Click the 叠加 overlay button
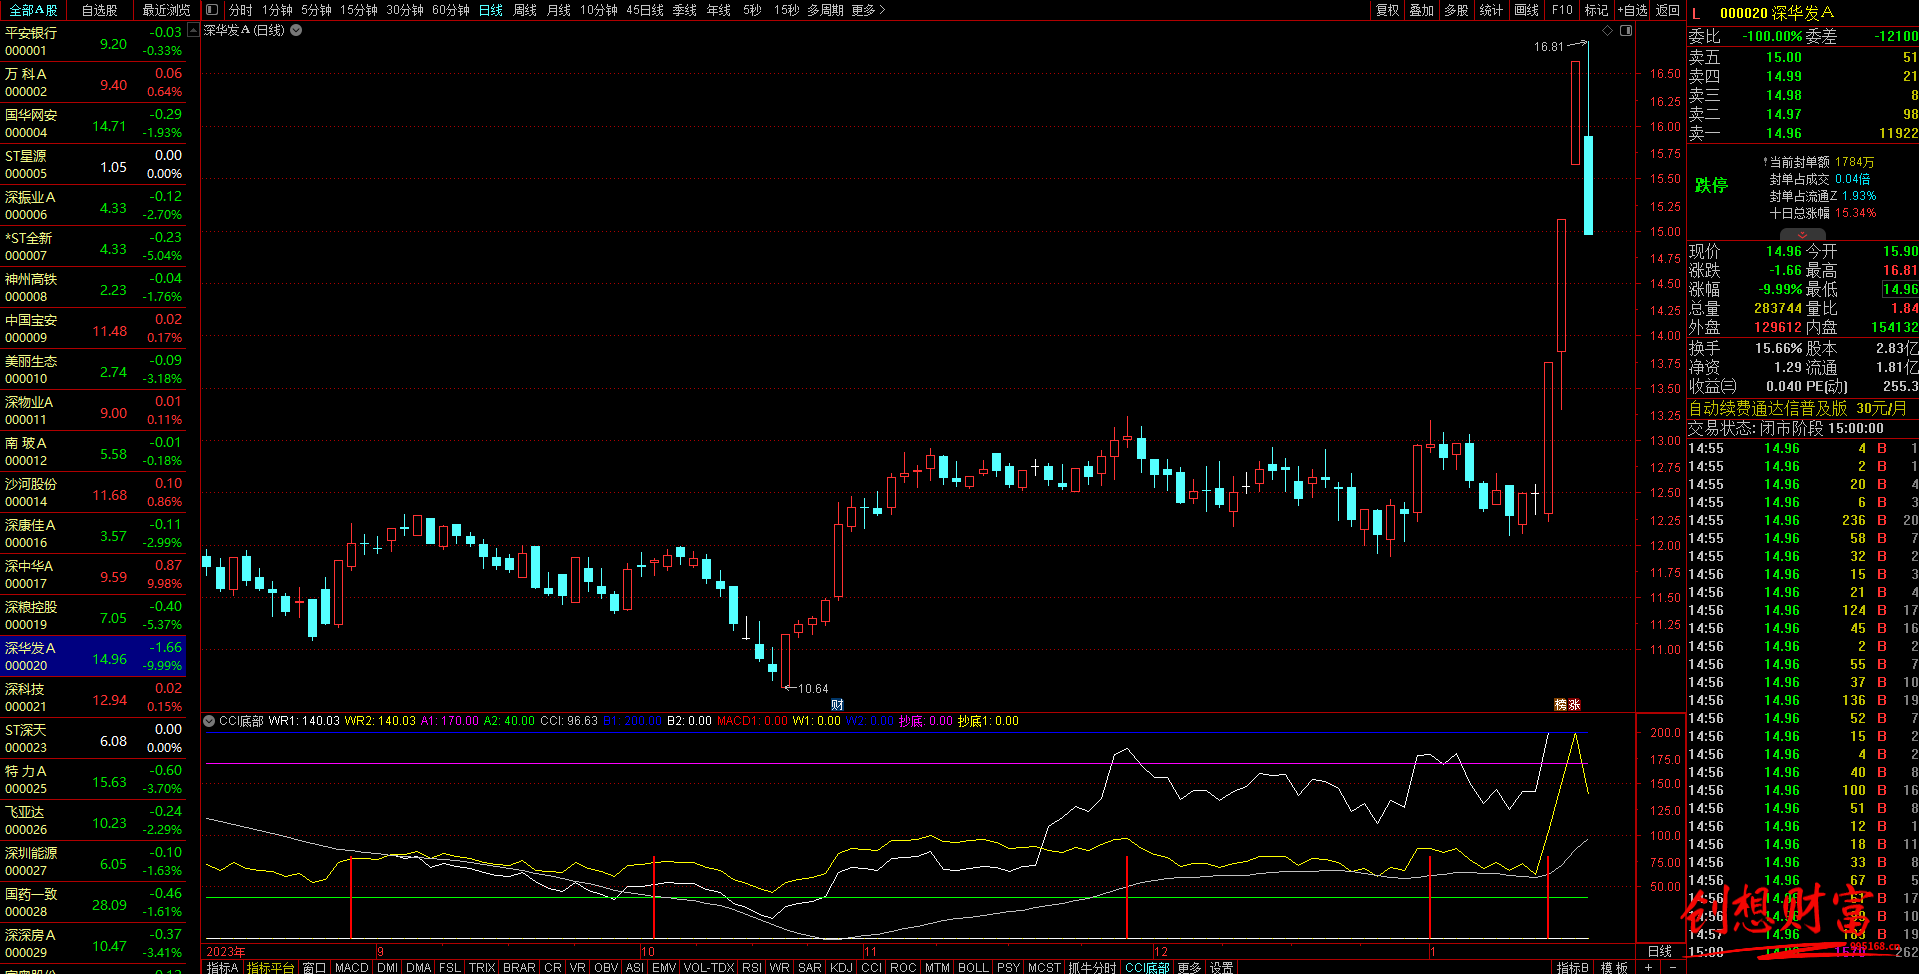1919x974 pixels. [x=1421, y=10]
